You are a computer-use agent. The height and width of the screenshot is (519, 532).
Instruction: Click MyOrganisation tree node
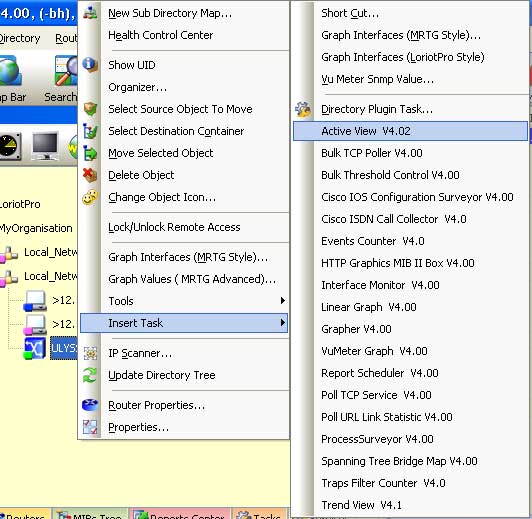point(36,228)
